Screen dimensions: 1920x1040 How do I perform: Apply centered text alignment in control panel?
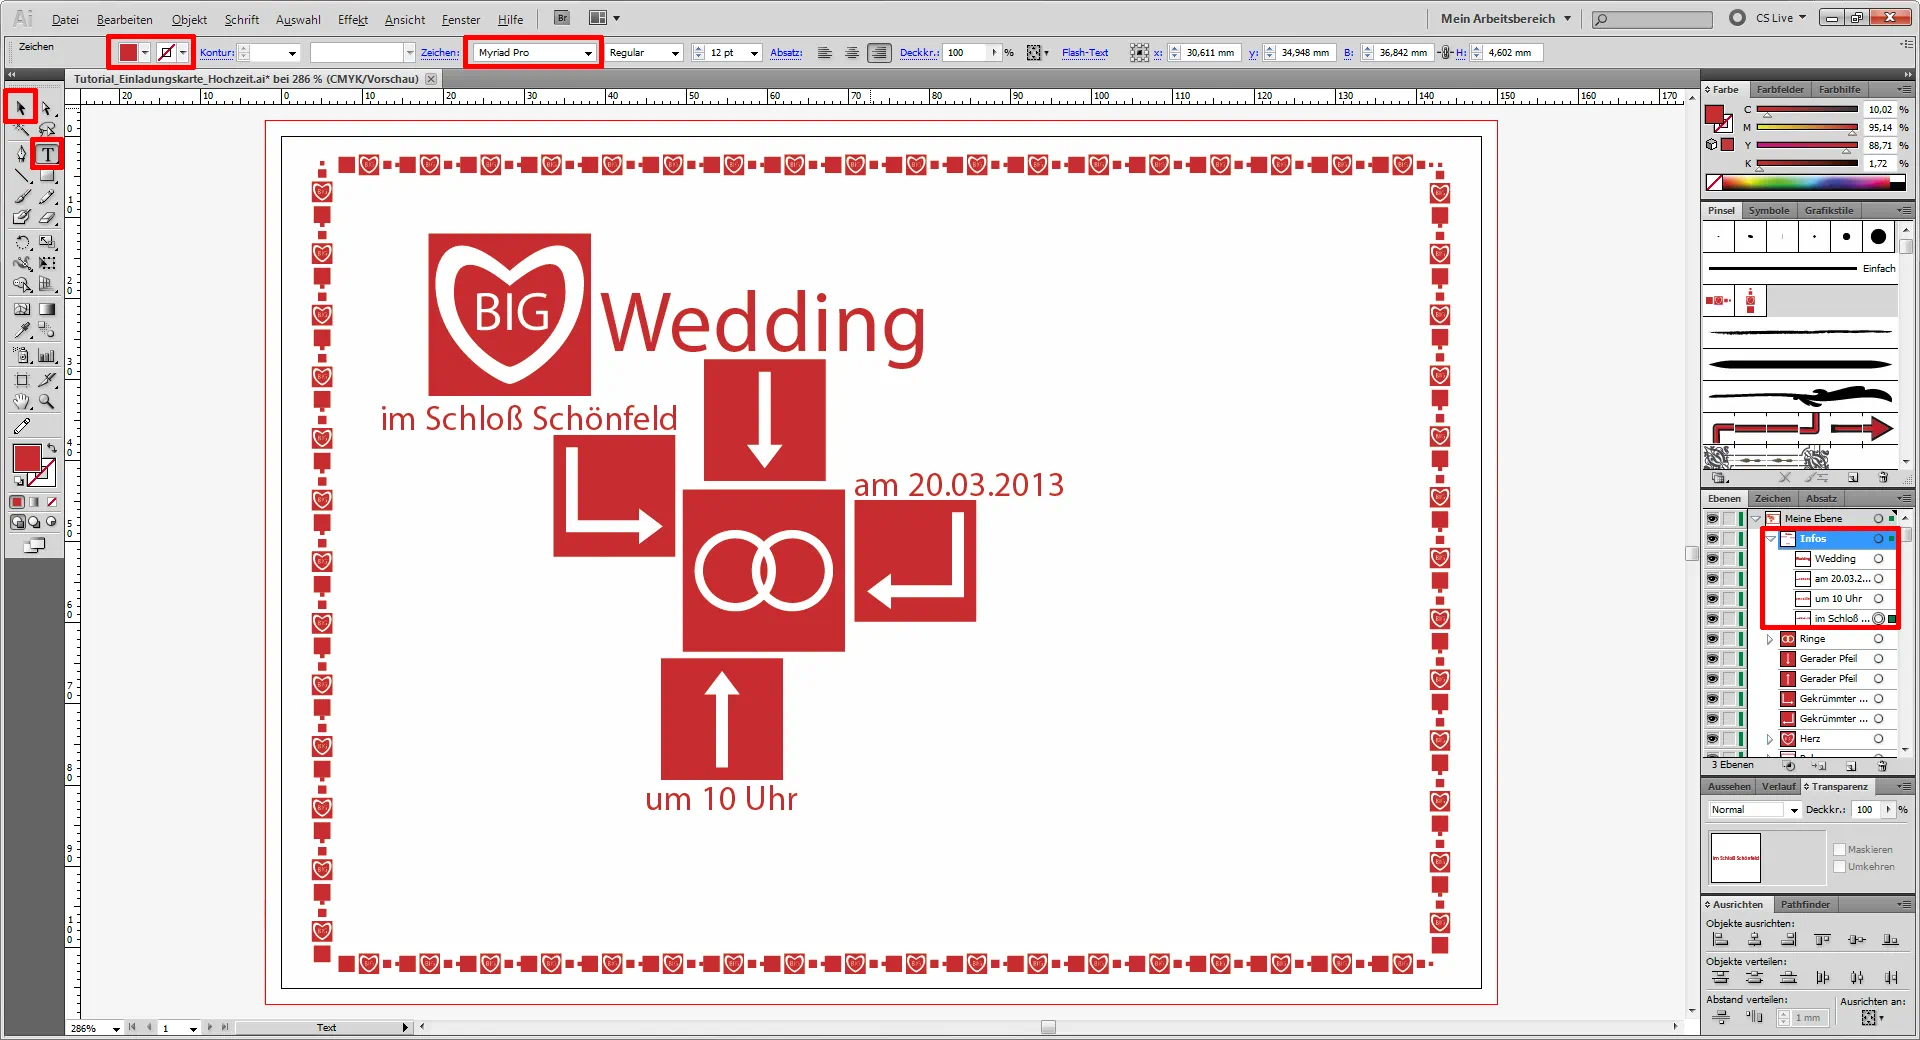tap(852, 53)
